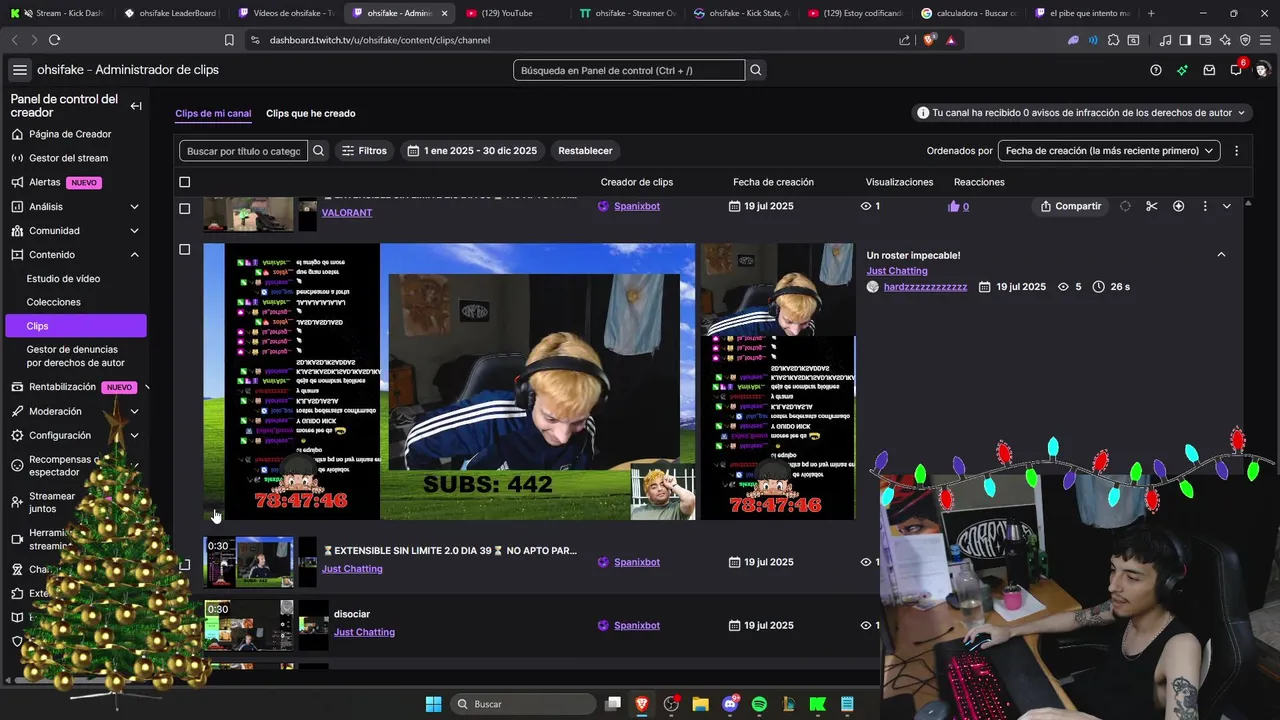Open 'Just Chatting' link under 'disociar' clip
This screenshot has width=1280, height=720.
[364, 632]
